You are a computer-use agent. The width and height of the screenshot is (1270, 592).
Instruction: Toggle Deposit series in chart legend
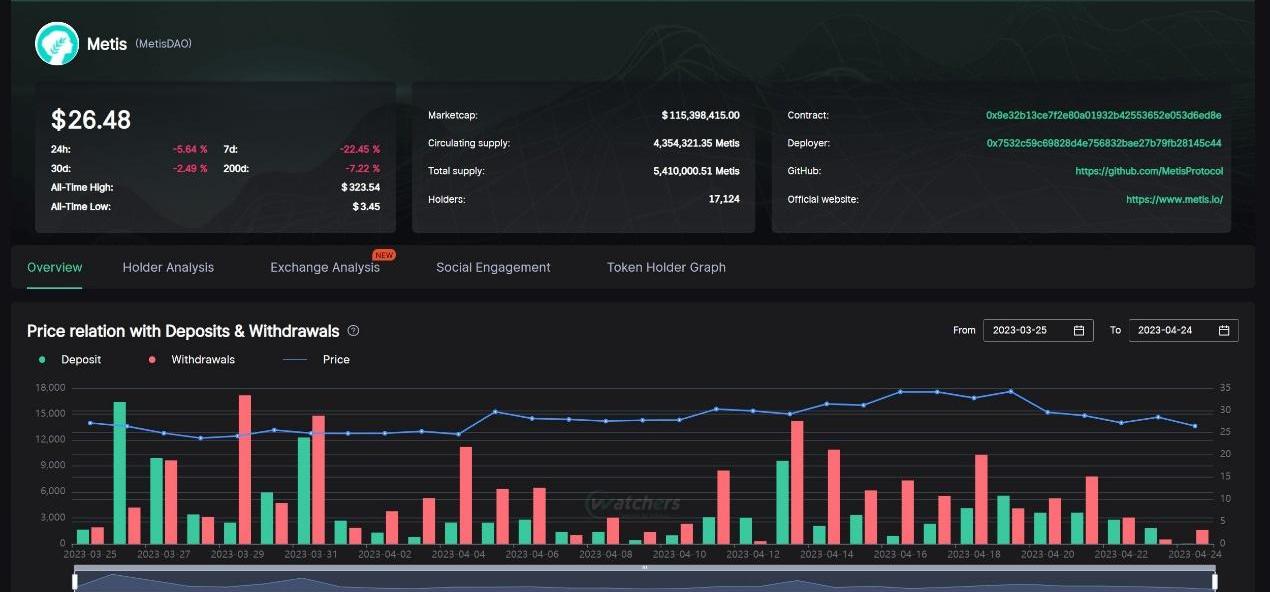pos(71,359)
